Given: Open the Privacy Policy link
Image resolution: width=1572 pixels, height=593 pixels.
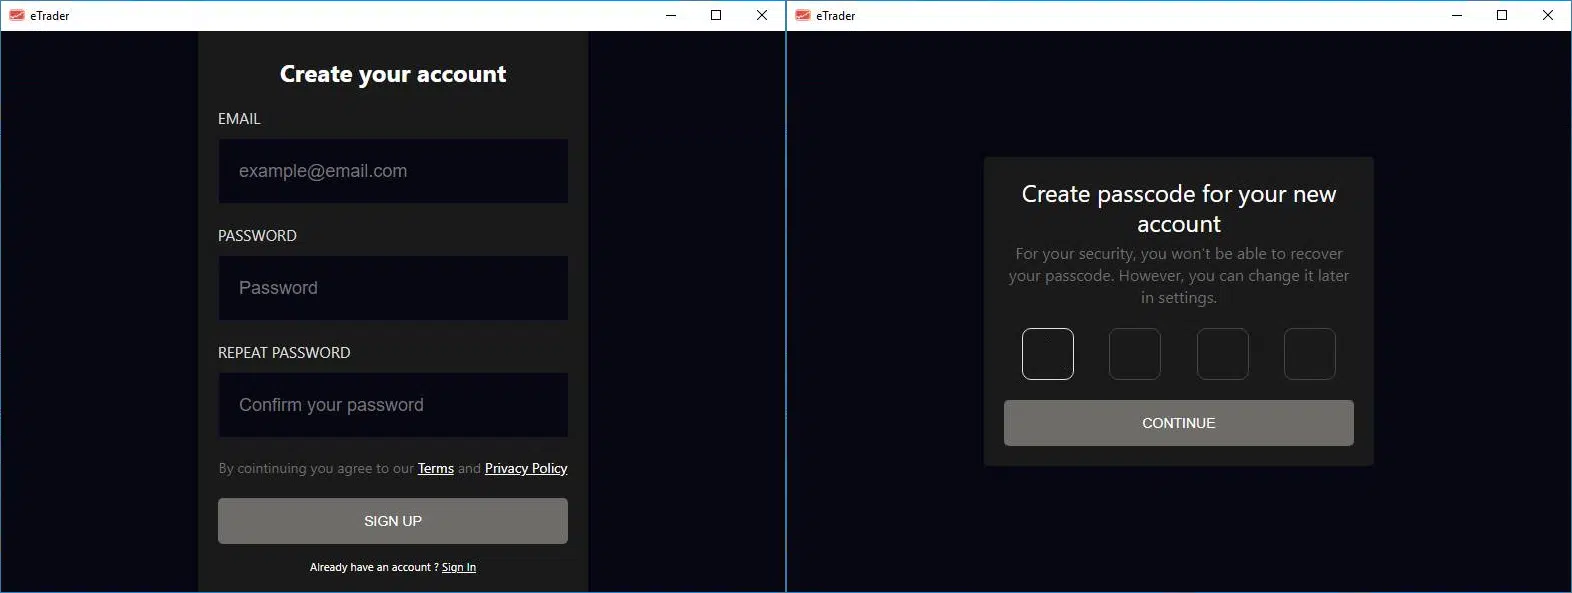Looking at the screenshot, I should pos(526,469).
